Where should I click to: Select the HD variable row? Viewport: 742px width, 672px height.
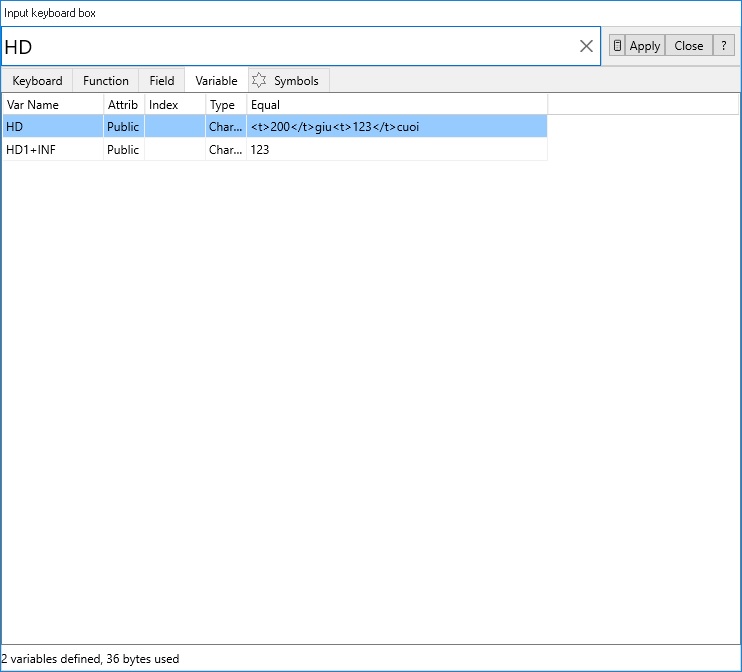coord(52,127)
